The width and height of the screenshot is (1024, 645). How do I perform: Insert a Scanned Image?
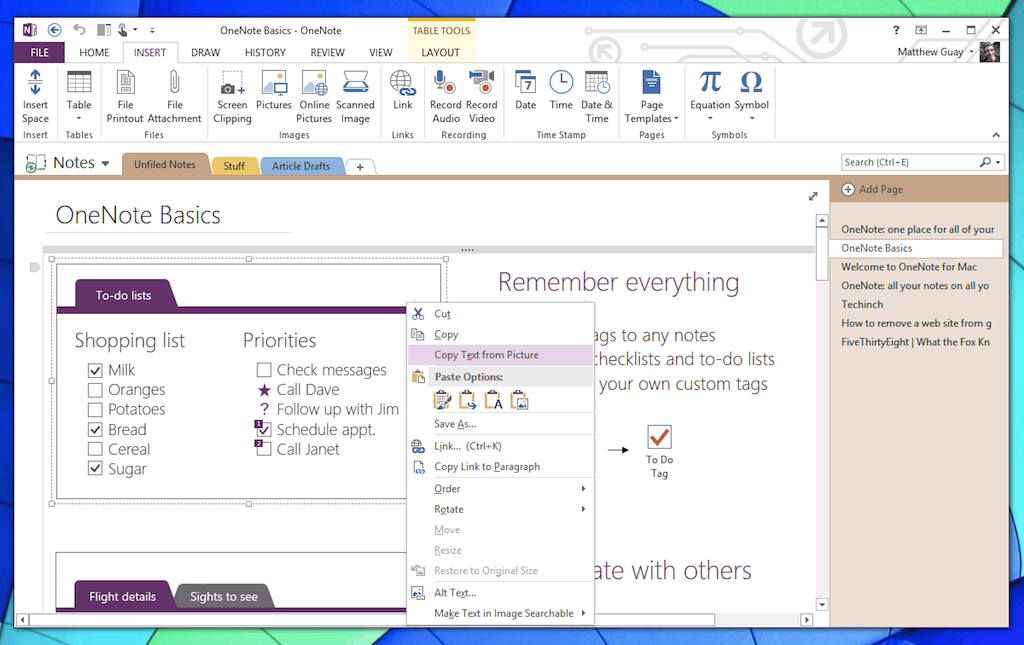(355, 96)
